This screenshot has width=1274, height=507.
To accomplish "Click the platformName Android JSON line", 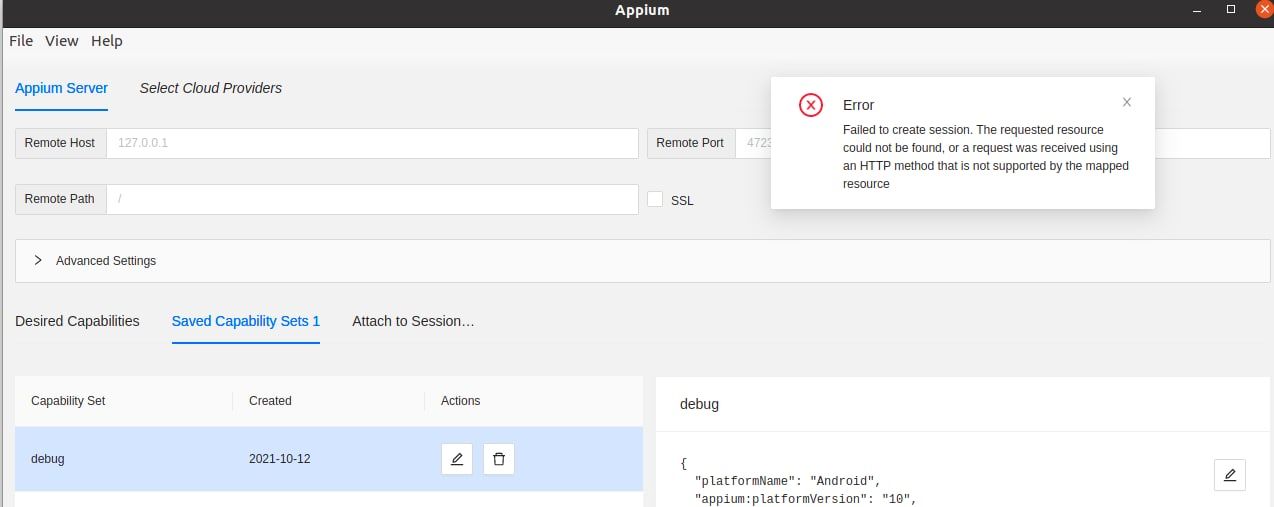I will [786, 481].
